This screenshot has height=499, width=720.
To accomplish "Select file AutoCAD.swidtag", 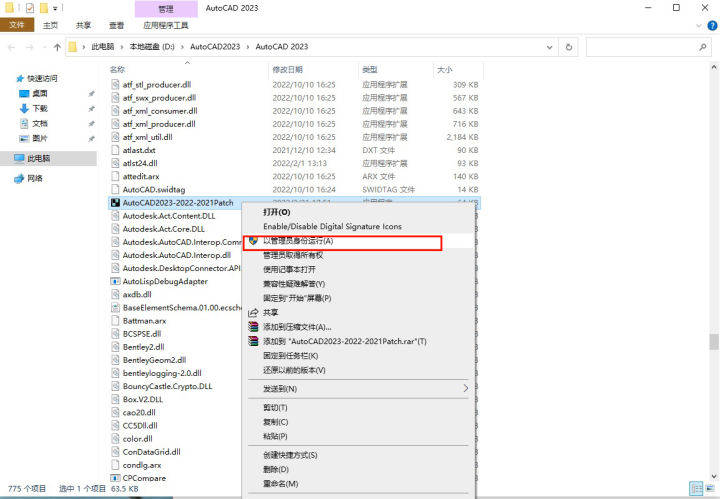I will [154, 190].
